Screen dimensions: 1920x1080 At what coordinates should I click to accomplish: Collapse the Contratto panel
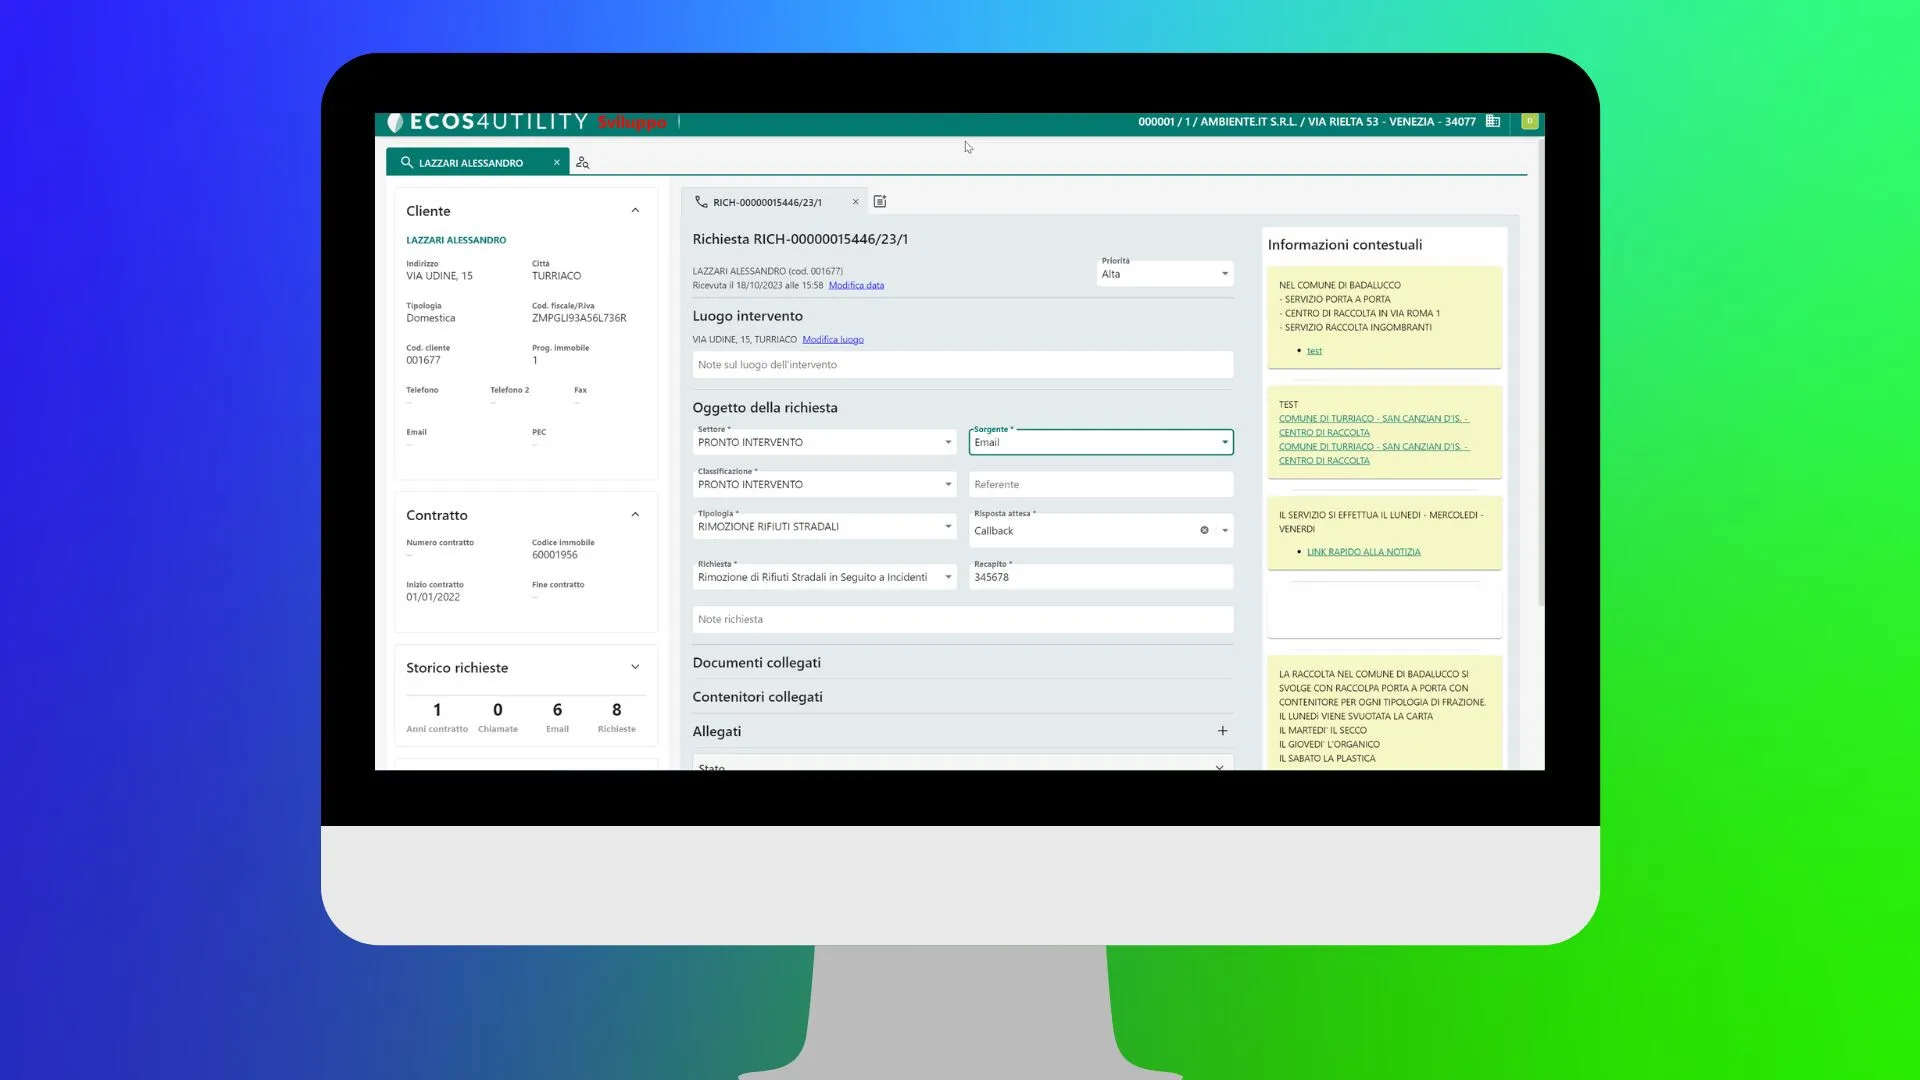tap(635, 515)
